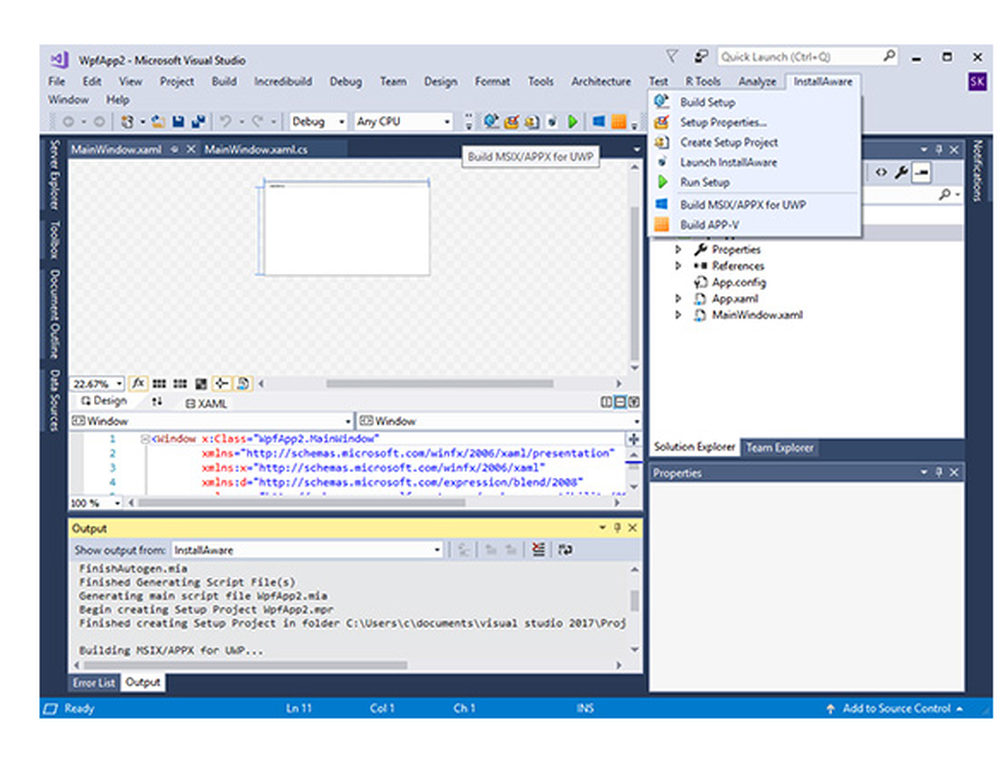Image resolution: width=1000 pixels, height=780 pixels.
Task: Open the 100 % editor zoom dropdown
Action: point(117,503)
